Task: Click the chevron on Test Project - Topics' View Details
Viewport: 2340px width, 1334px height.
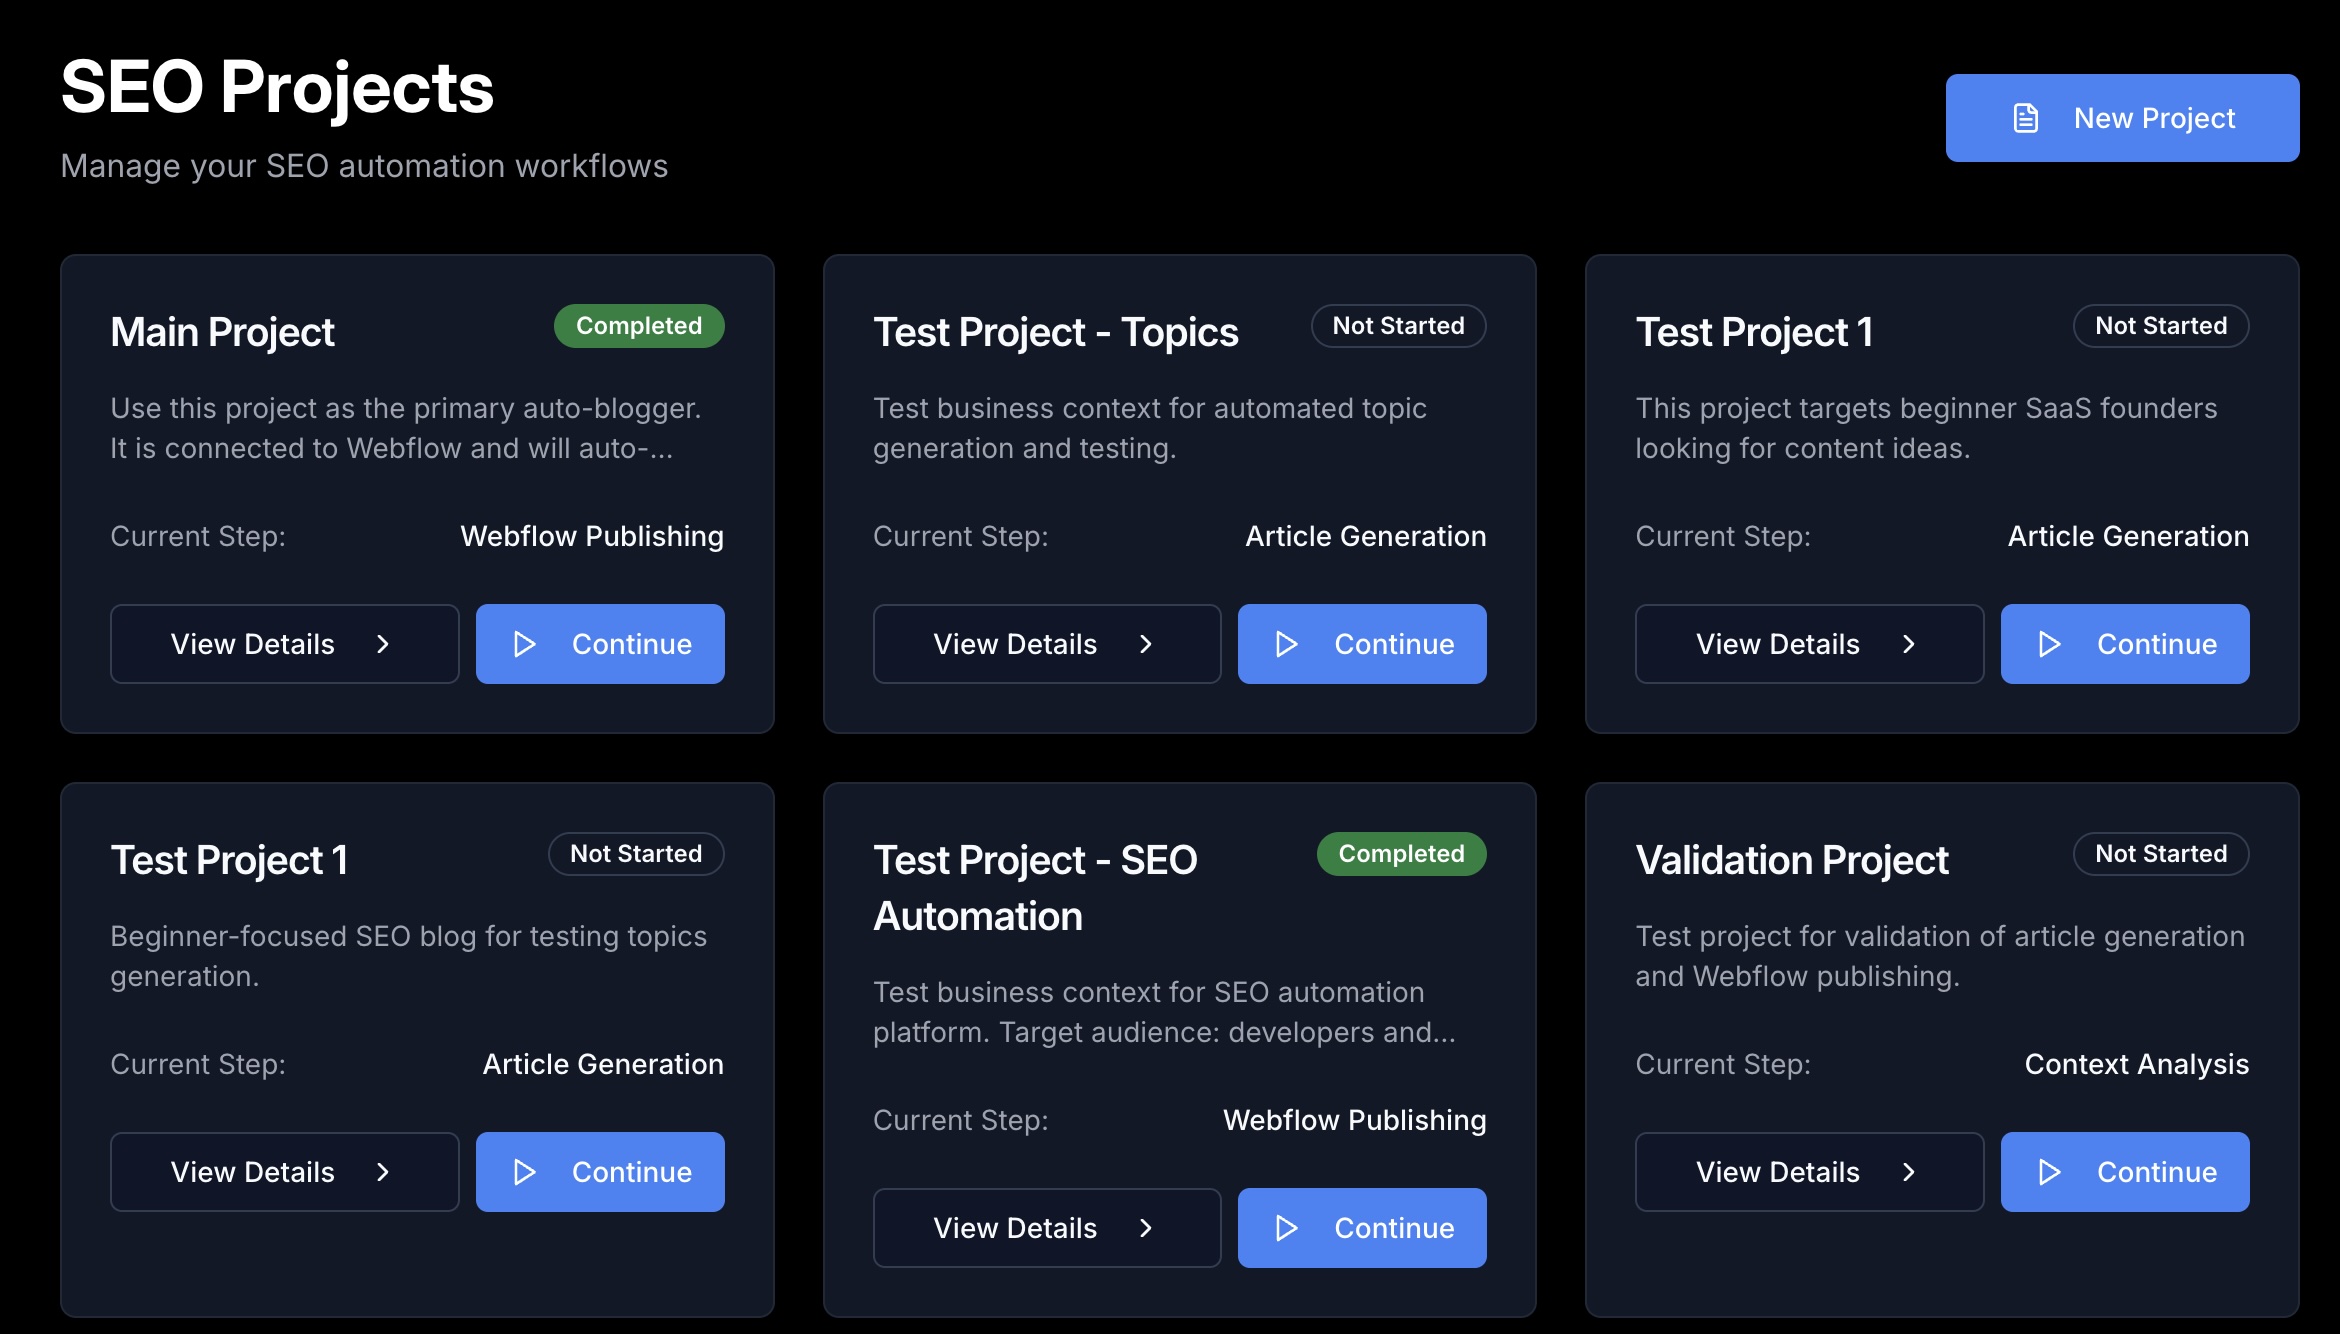Action: pos(1146,644)
